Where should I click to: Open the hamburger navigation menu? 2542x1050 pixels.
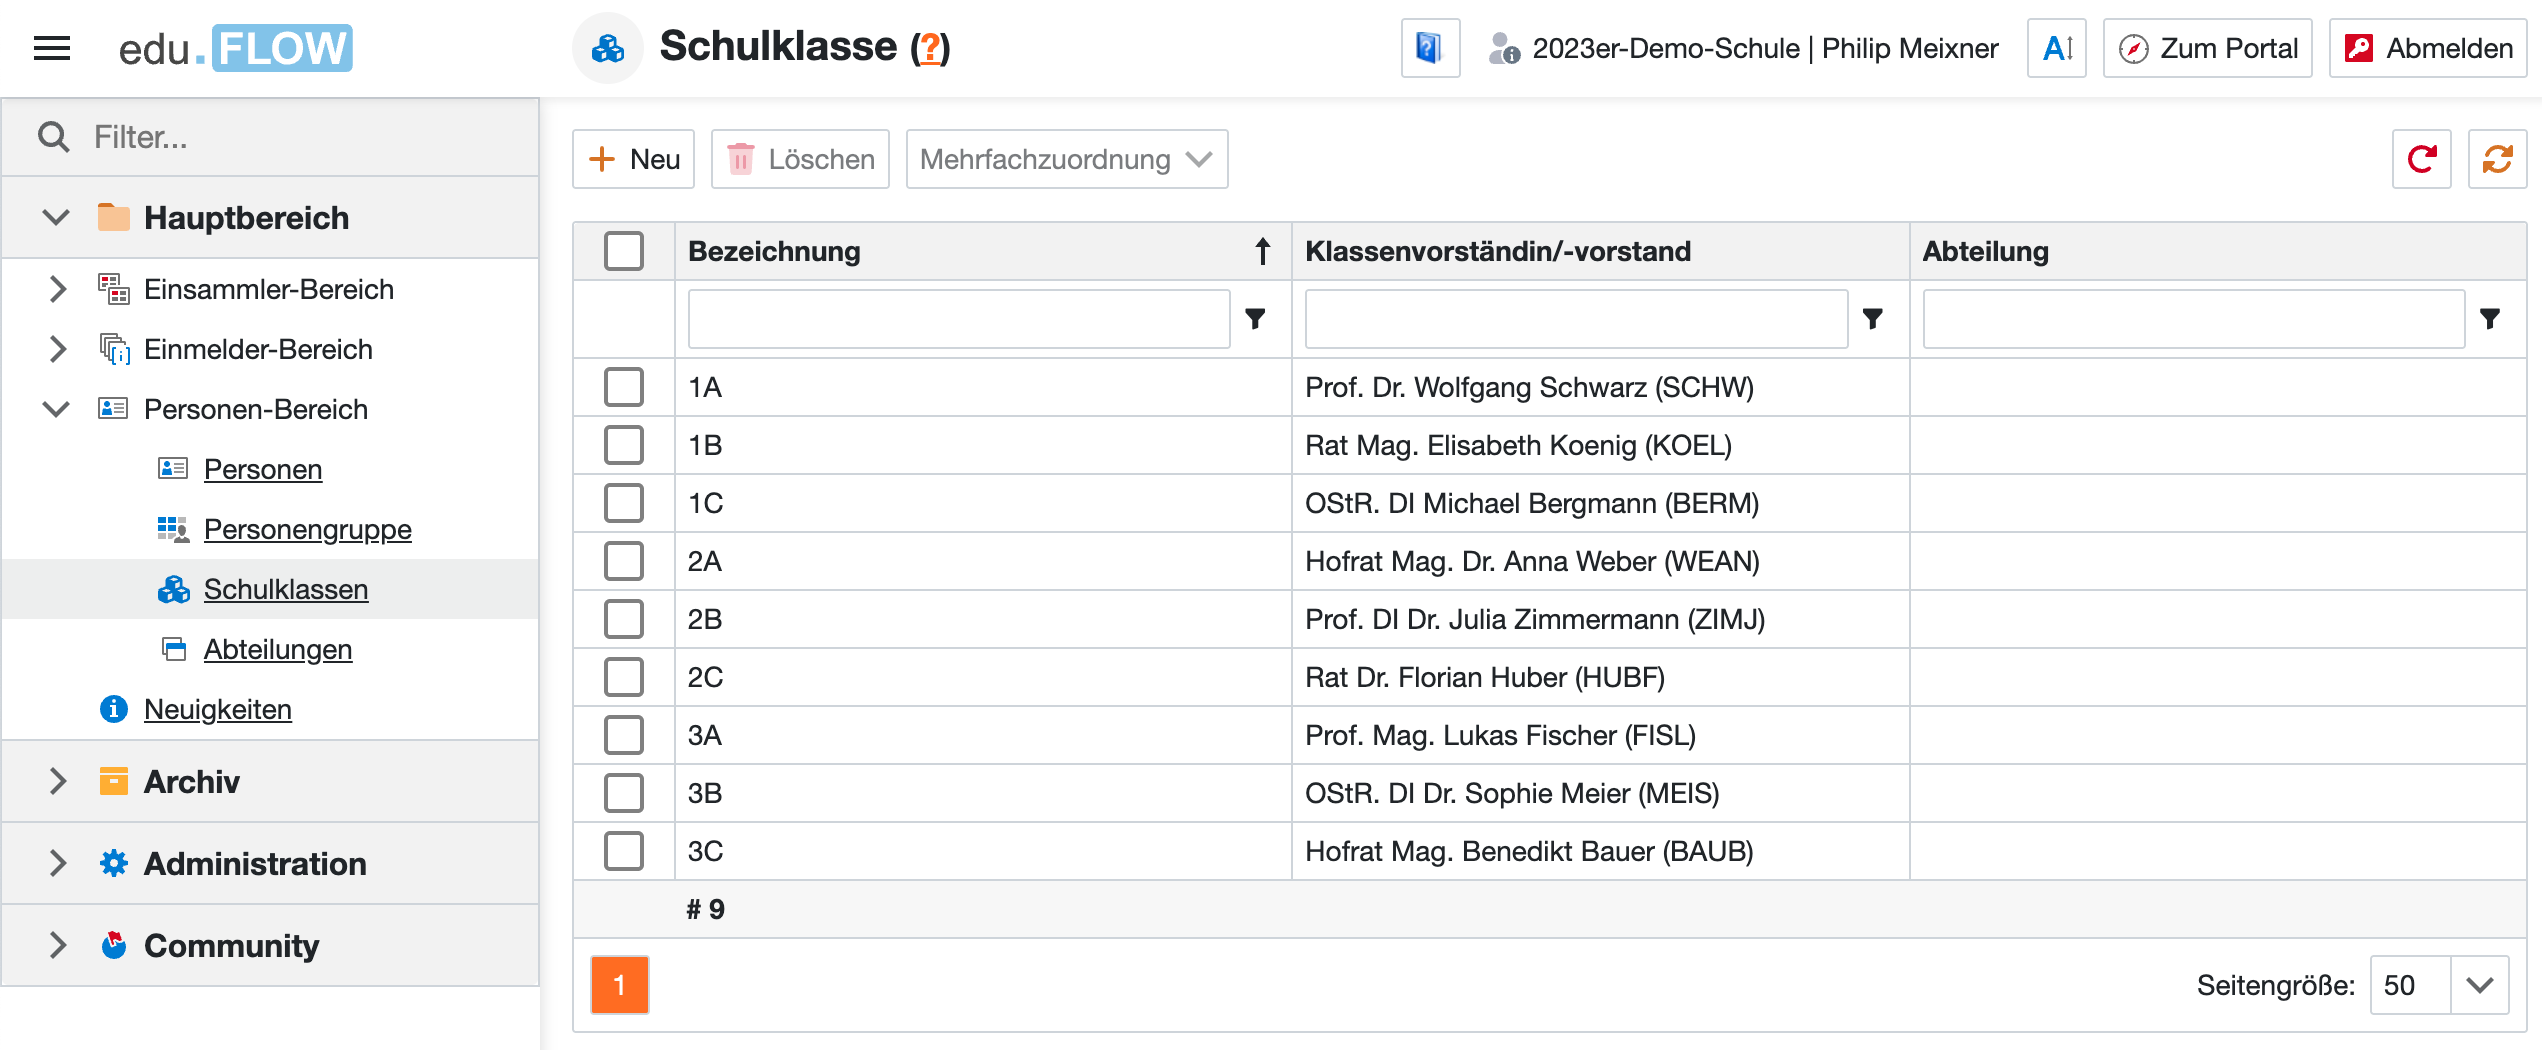(52, 48)
